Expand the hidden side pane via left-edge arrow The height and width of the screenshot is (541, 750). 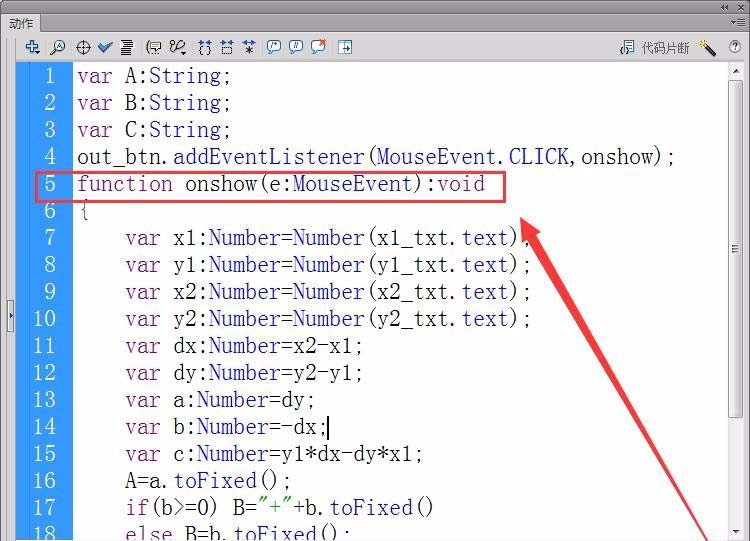(x=11, y=316)
